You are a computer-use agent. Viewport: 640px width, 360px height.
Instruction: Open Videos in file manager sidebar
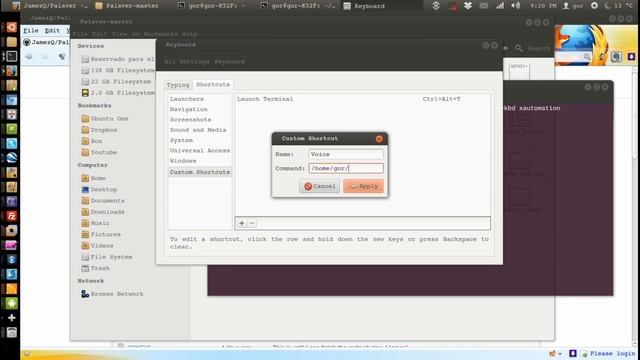tap(97, 246)
